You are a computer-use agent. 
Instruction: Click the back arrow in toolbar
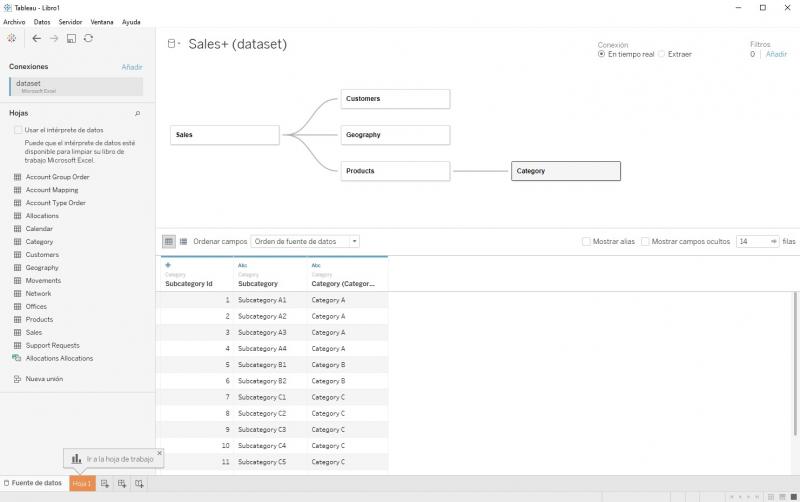coord(37,38)
